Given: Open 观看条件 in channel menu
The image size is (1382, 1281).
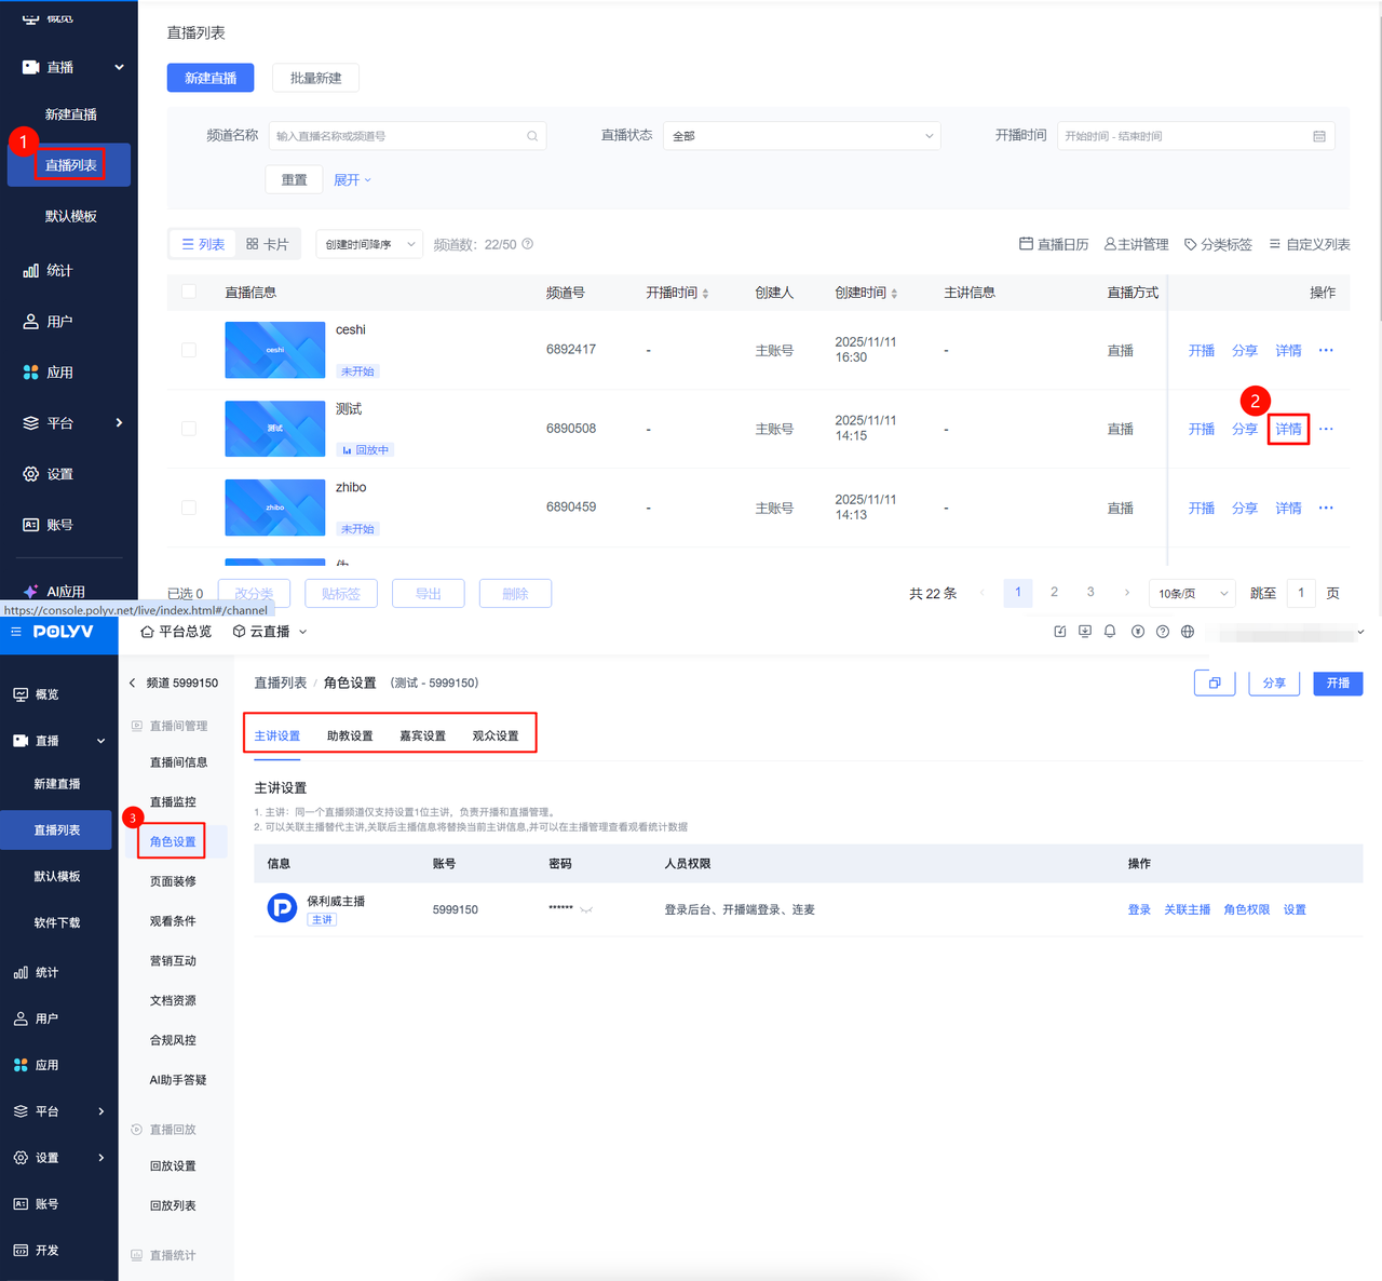Looking at the screenshot, I should point(173,921).
